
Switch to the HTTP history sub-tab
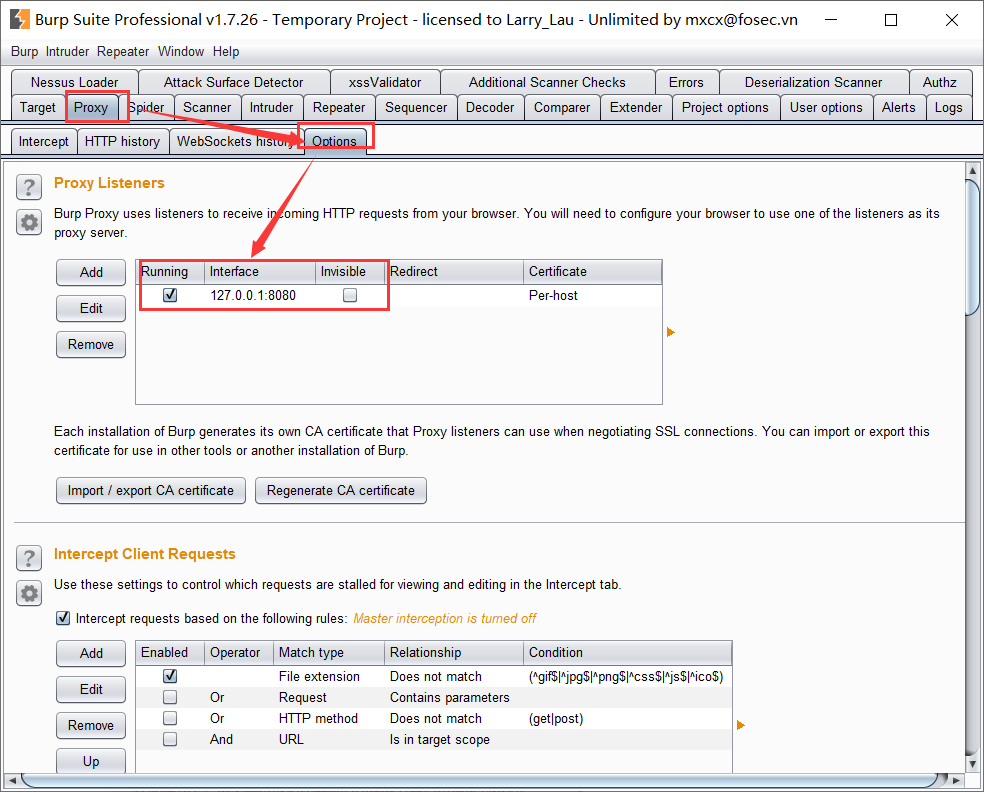(122, 141)
